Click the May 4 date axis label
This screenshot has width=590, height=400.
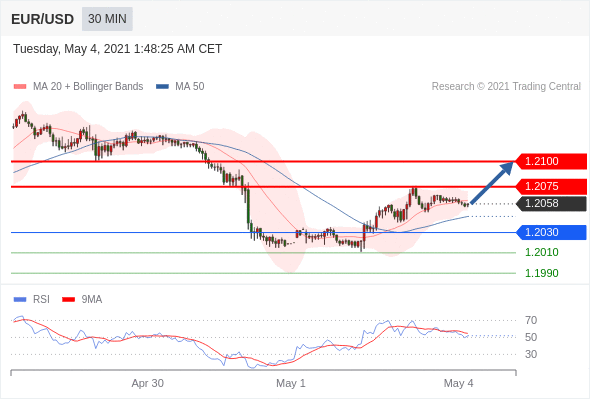458,383
